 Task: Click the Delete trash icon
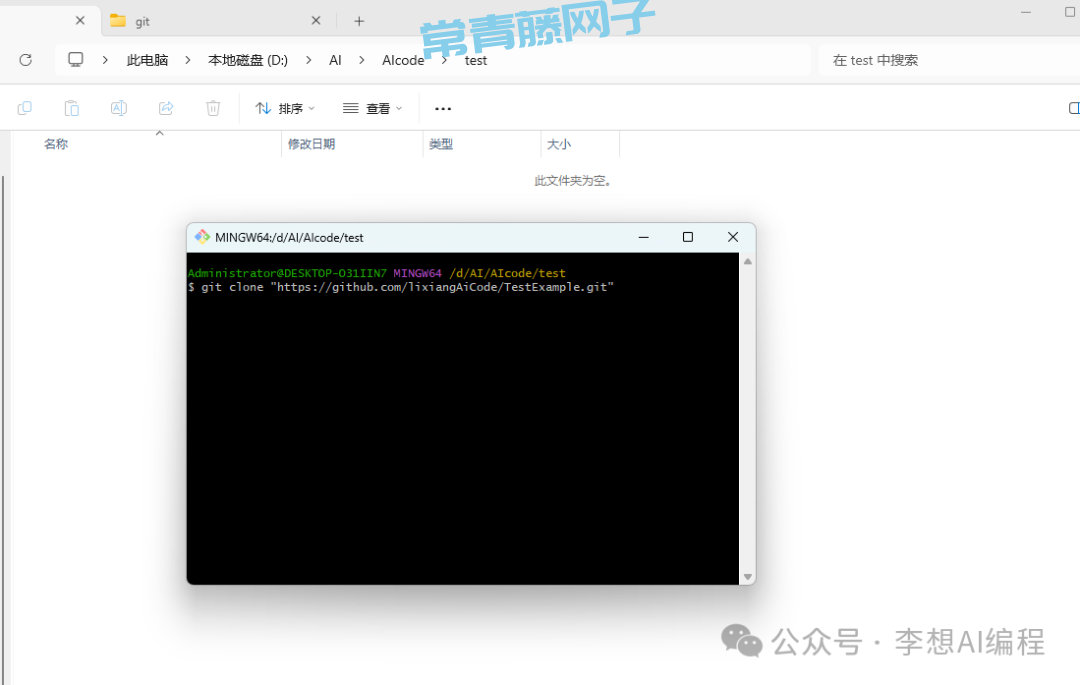(213, 108)
